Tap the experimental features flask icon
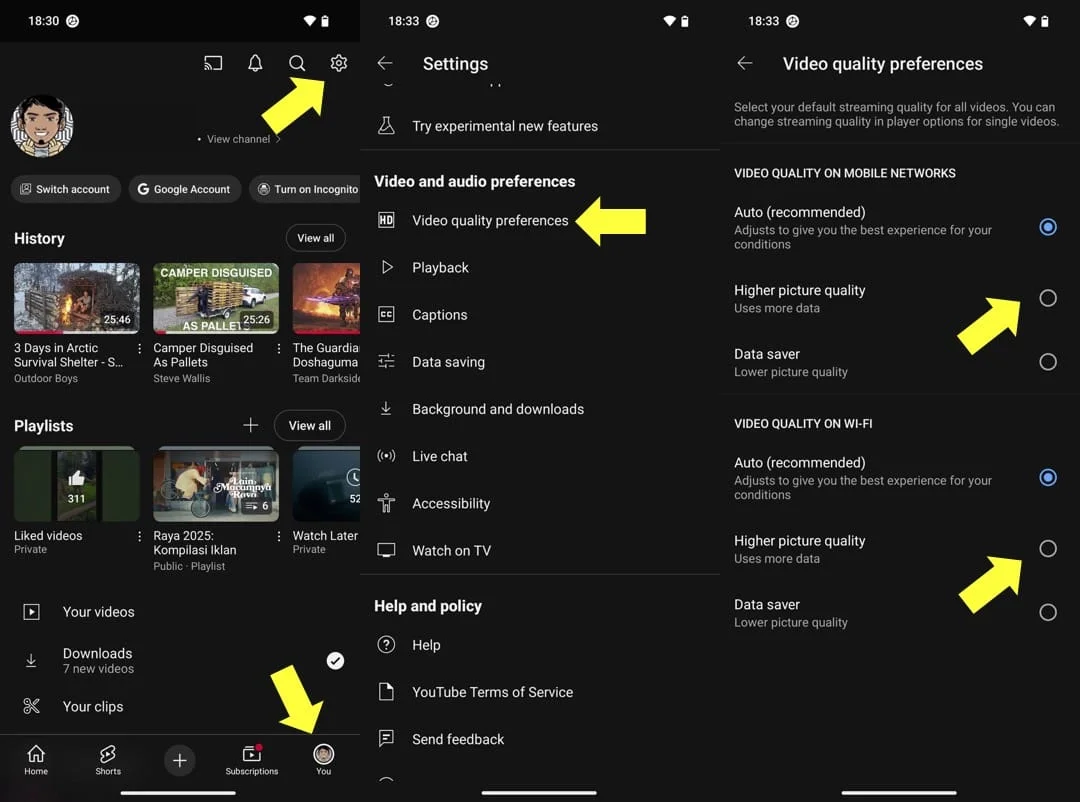Image resolution: width=1080 pixels, height=802 pixels. coord(386,125)
